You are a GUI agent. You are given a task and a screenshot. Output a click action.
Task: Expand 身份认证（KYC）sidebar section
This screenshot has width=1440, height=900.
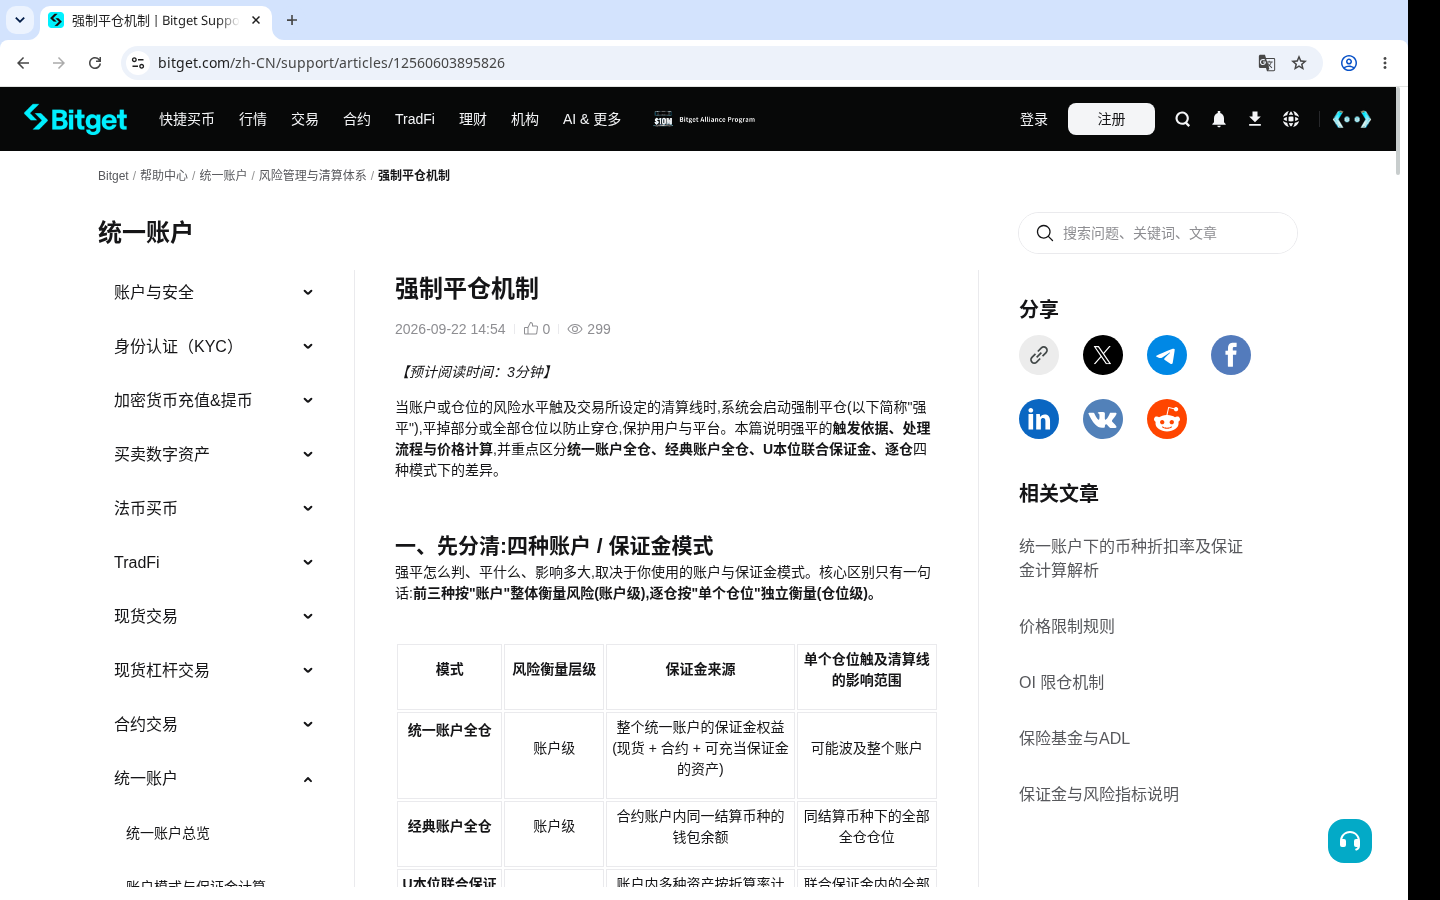click(x=214, y=346)
